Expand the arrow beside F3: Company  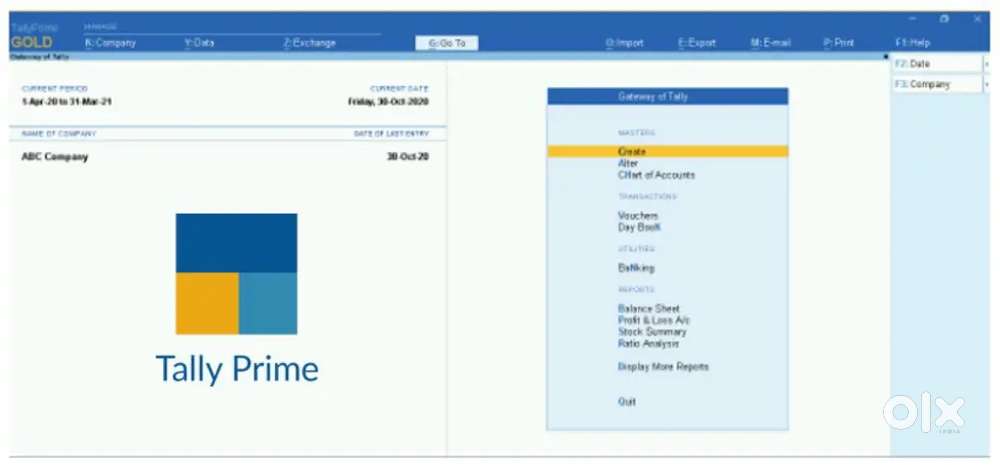click(x=987, y=85)
